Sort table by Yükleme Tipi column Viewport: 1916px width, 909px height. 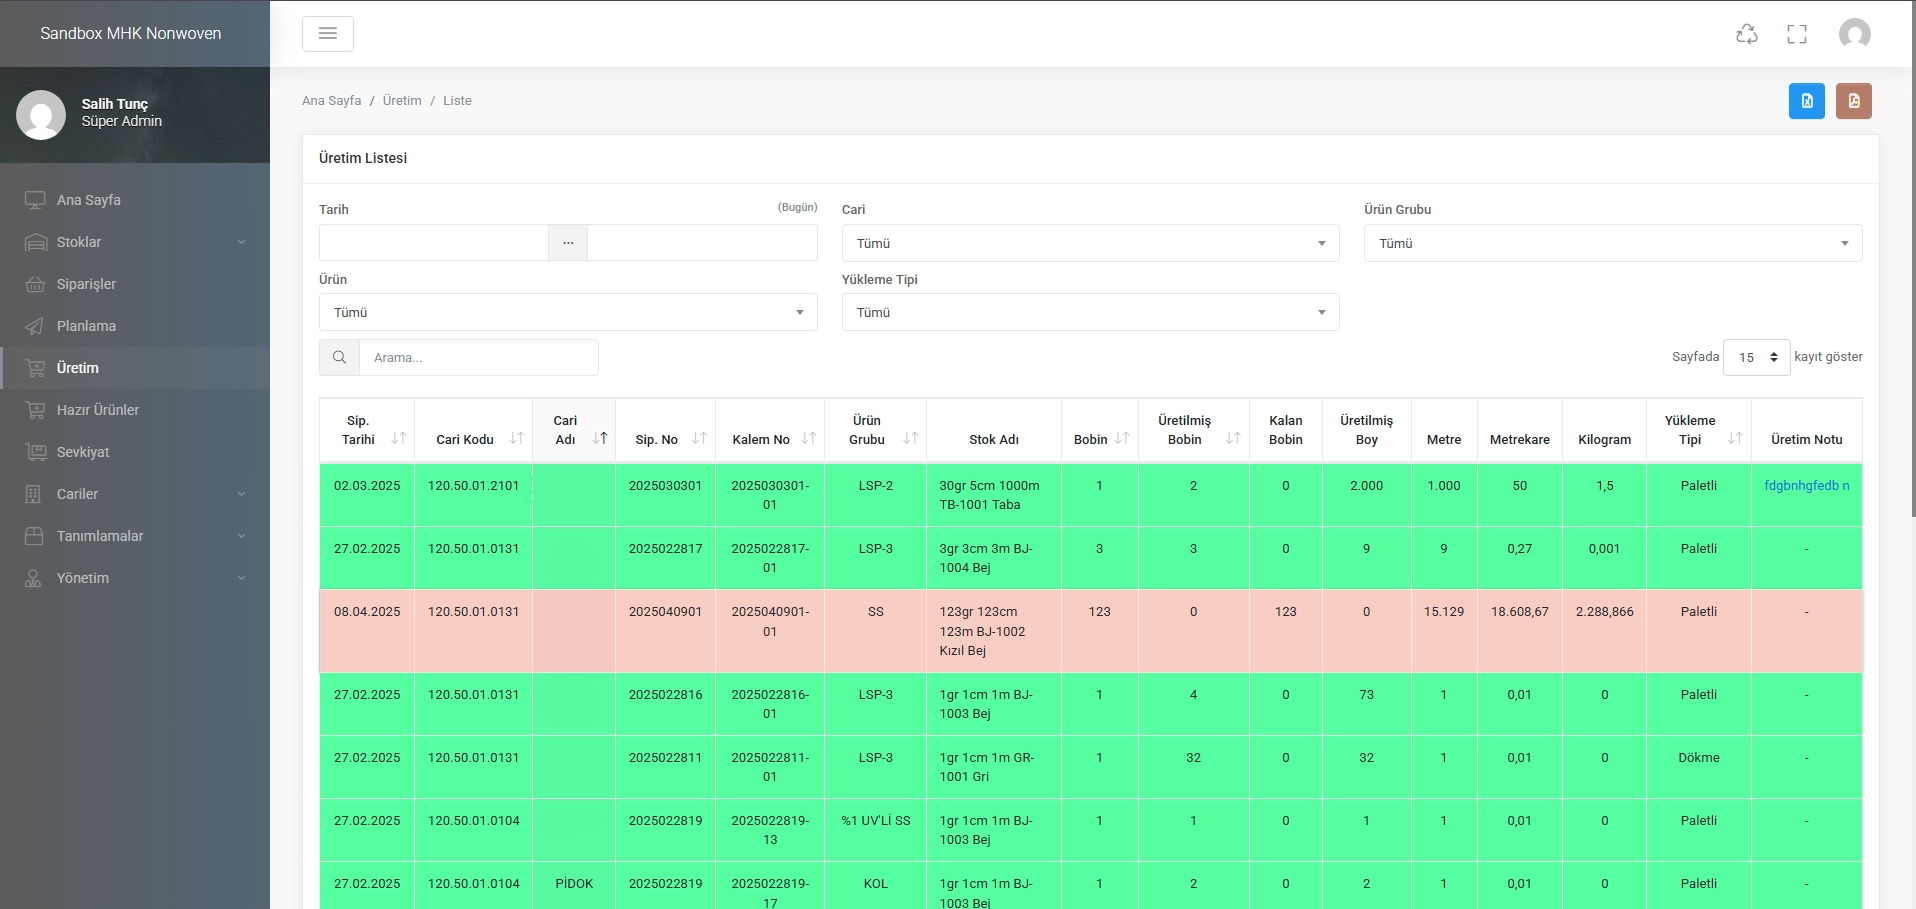click(x=1735, y=438)
